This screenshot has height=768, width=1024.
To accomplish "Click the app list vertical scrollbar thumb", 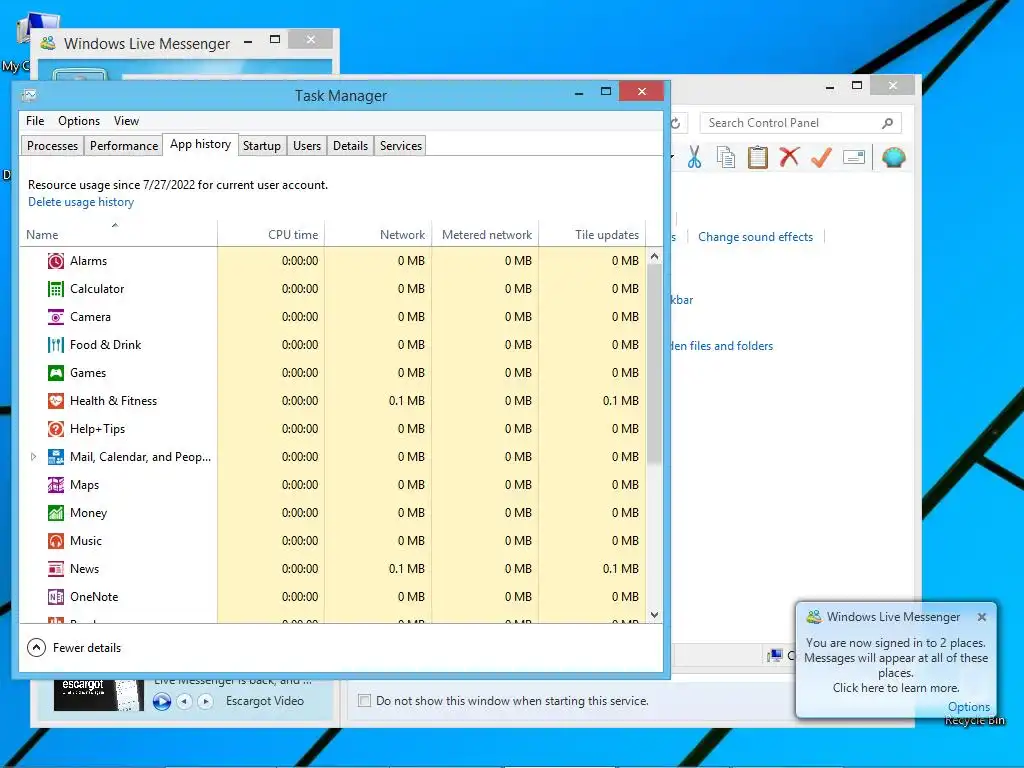I will tap(655, 364).
